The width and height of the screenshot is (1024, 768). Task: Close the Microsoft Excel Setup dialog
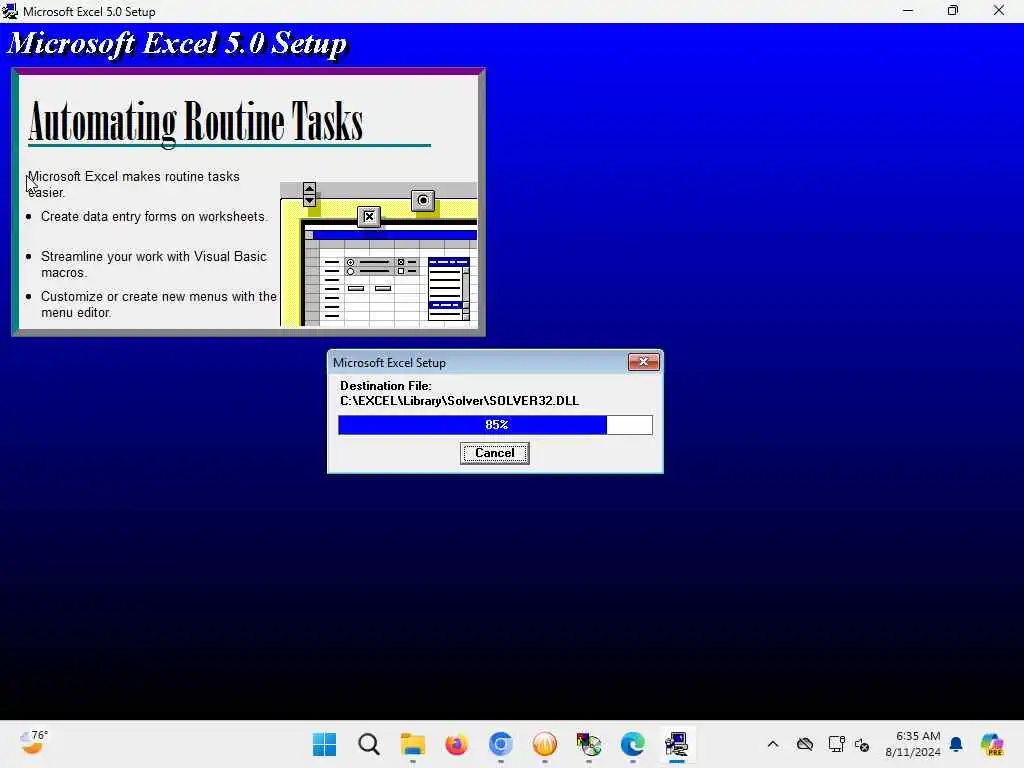pos(643,362)
